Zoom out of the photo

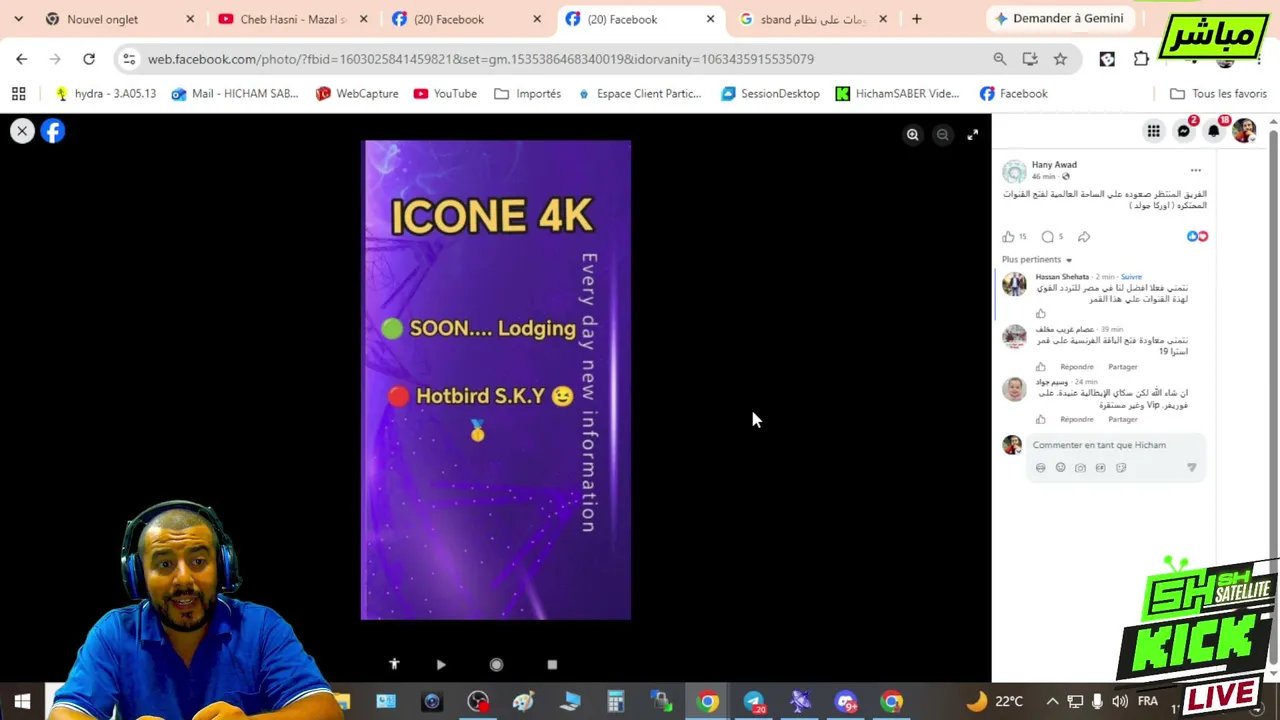(x=943, y=135)
